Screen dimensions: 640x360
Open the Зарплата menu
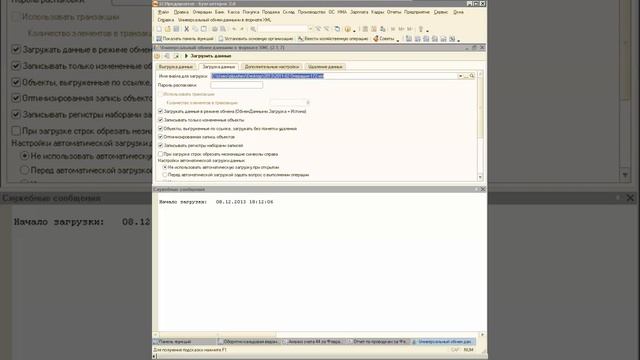point(359,12)
